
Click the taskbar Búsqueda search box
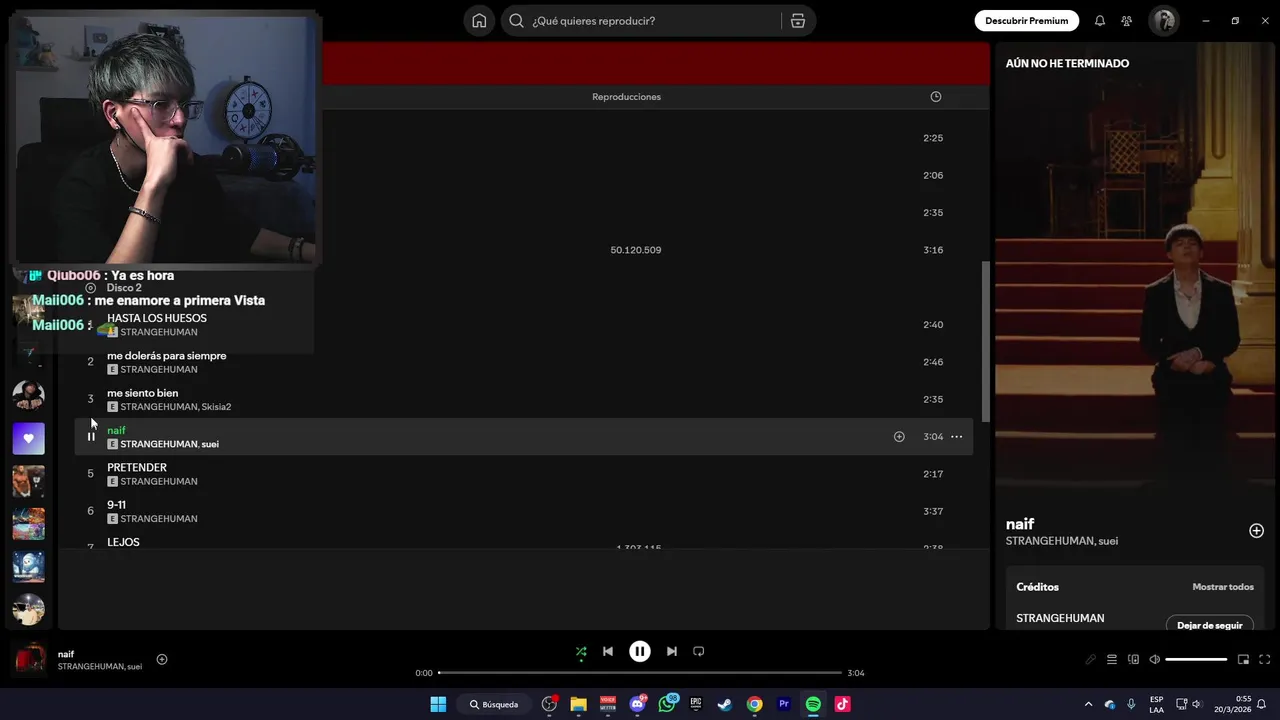494,704
